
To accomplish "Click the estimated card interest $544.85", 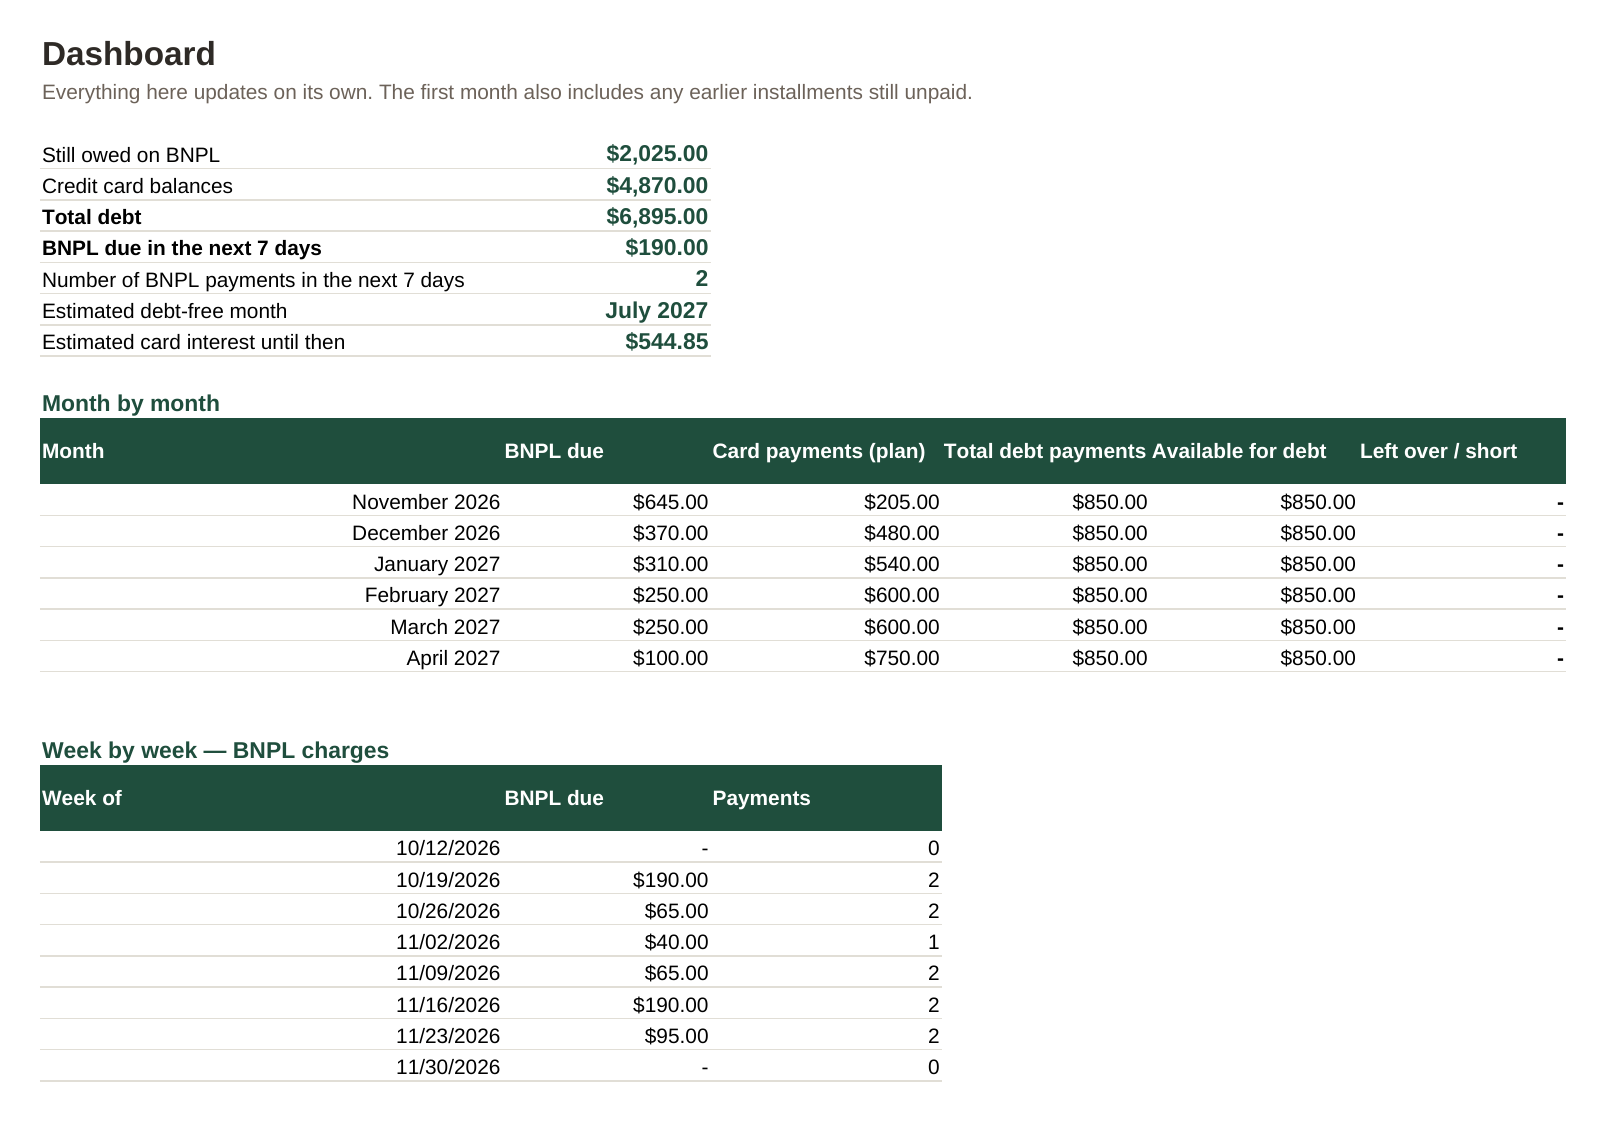I will 666,342.
